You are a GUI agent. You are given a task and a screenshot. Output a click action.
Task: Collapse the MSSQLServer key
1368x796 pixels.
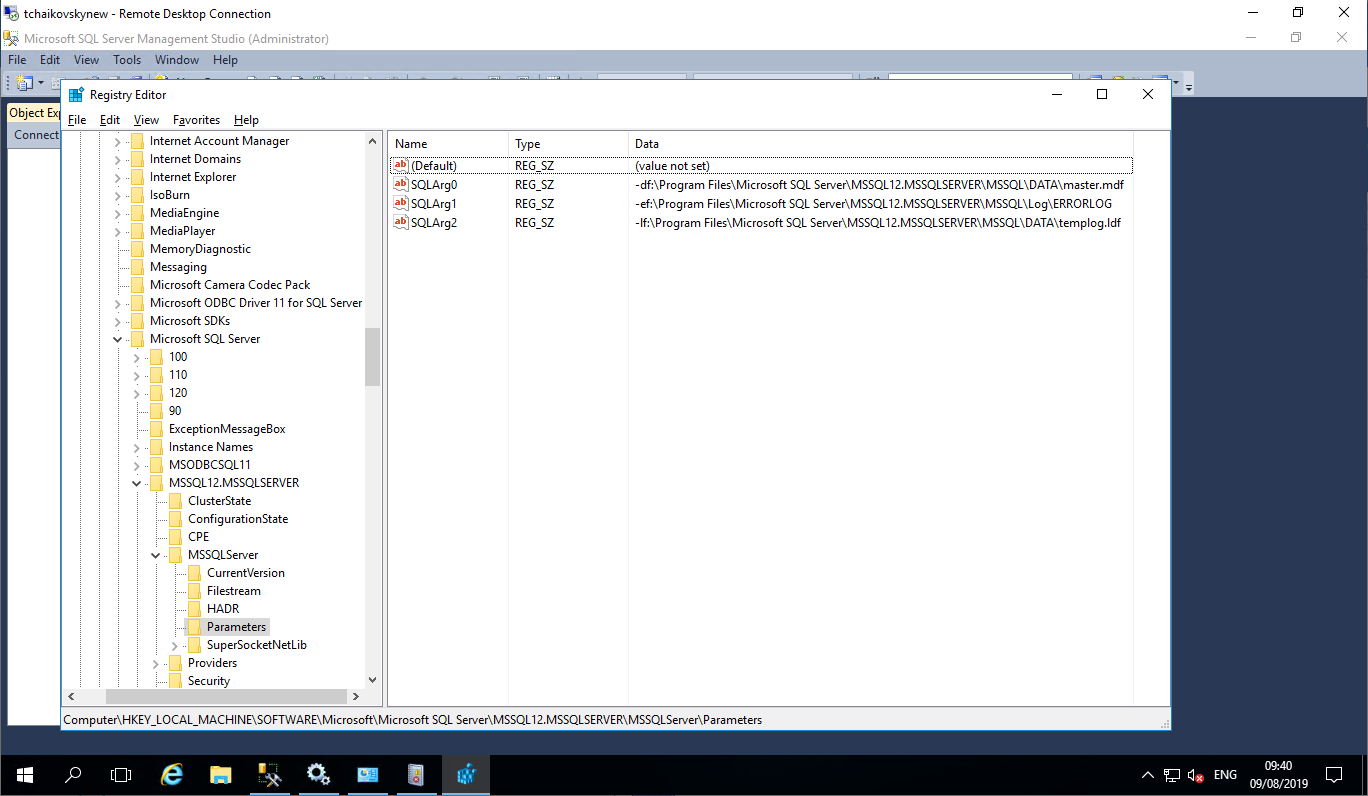[x=156, y=555]
